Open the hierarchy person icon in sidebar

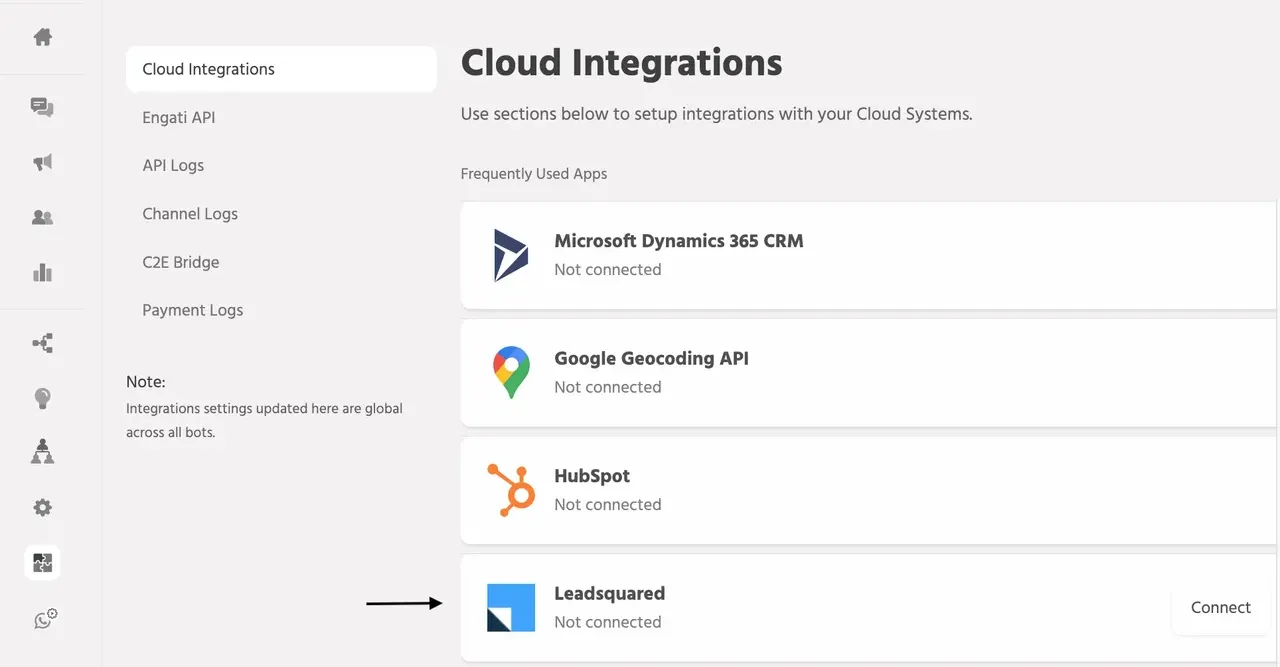point(42,452)
